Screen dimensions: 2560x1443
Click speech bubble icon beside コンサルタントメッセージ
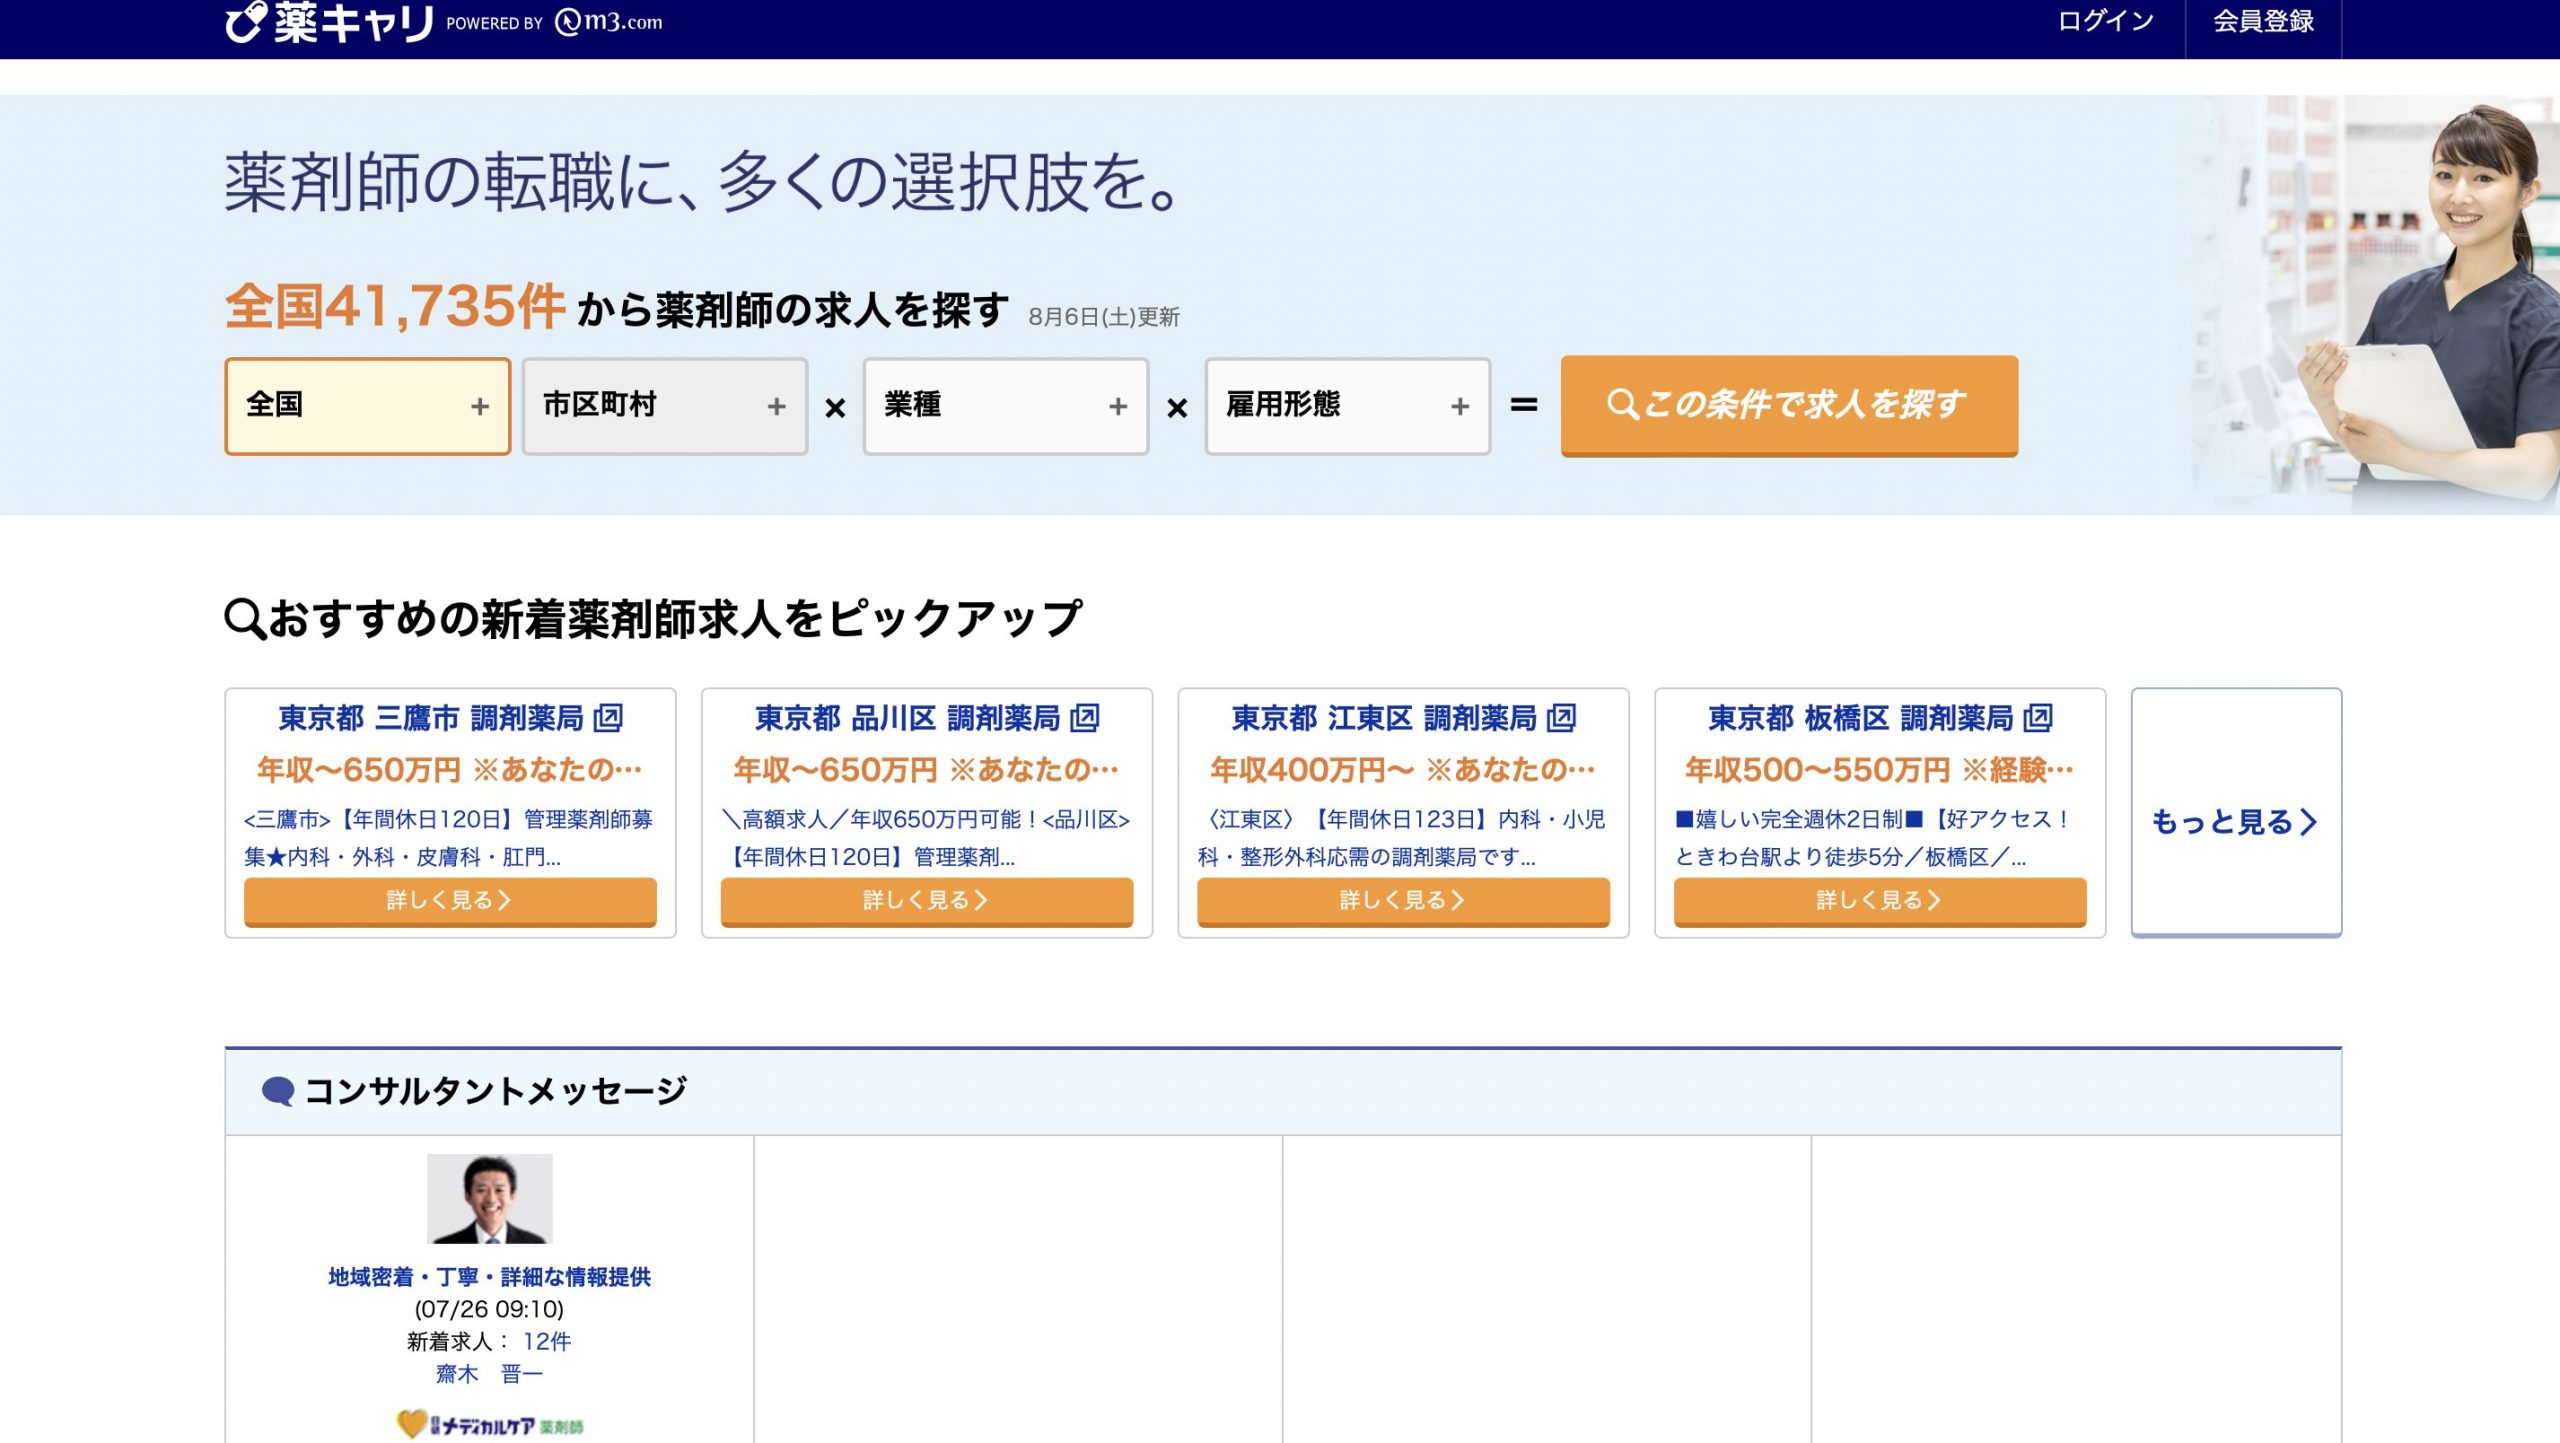277,1091
